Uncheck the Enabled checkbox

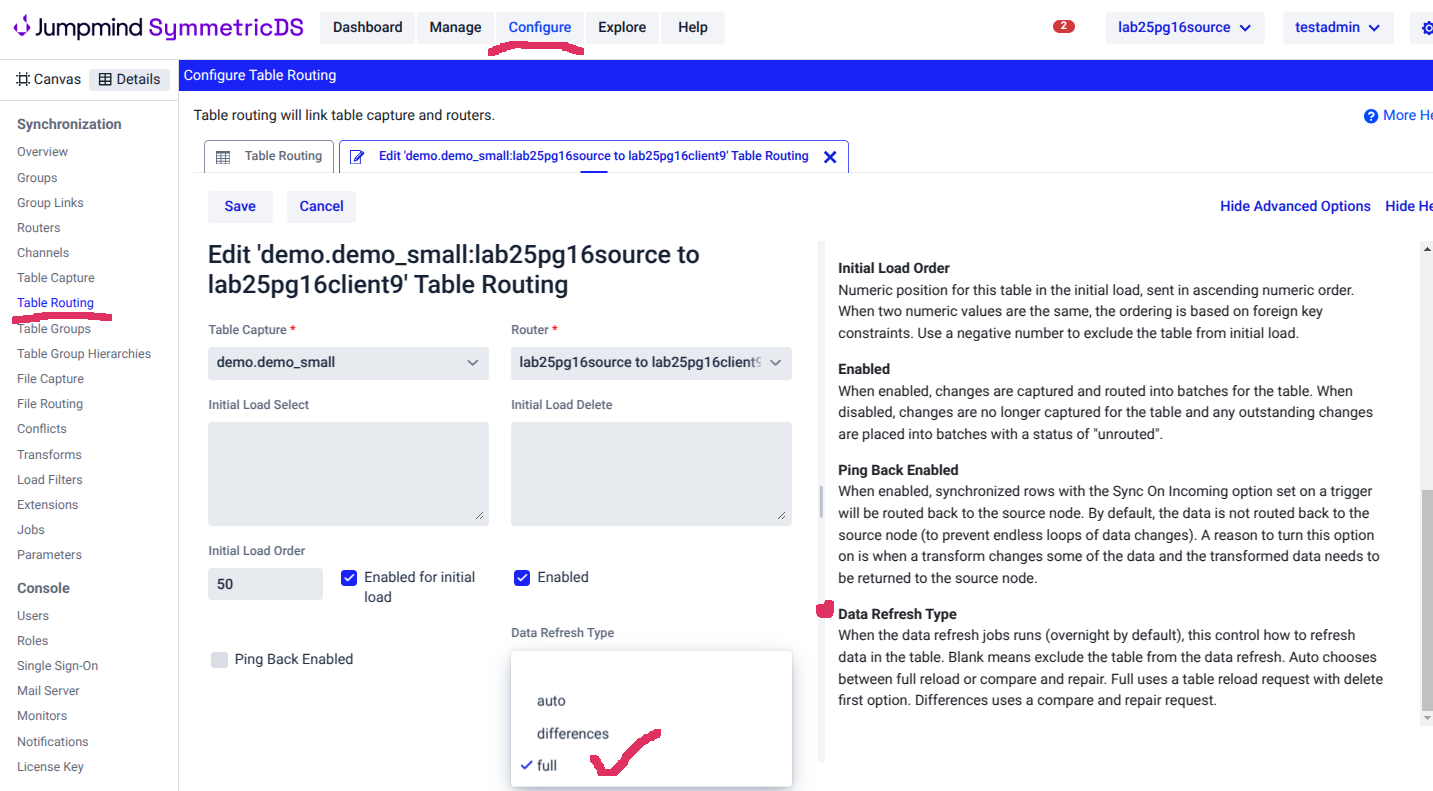pos(522,577)
